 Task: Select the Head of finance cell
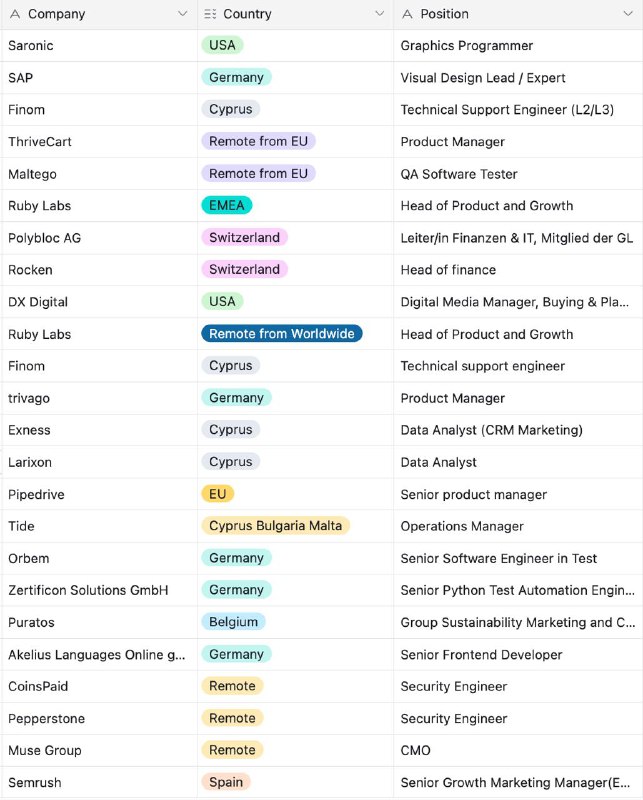click(518, 270)
